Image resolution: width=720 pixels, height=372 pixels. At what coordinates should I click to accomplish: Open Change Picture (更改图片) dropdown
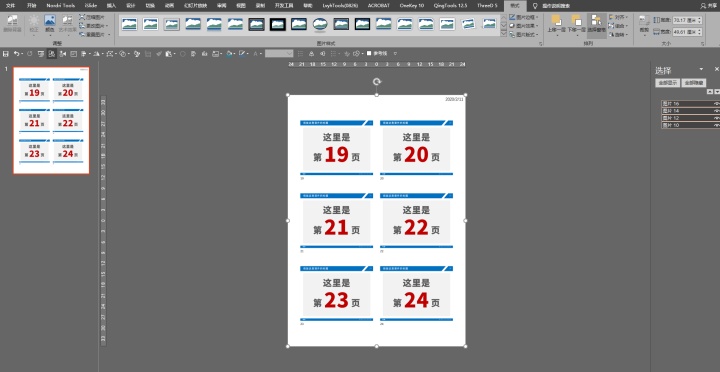coord(94,26)
